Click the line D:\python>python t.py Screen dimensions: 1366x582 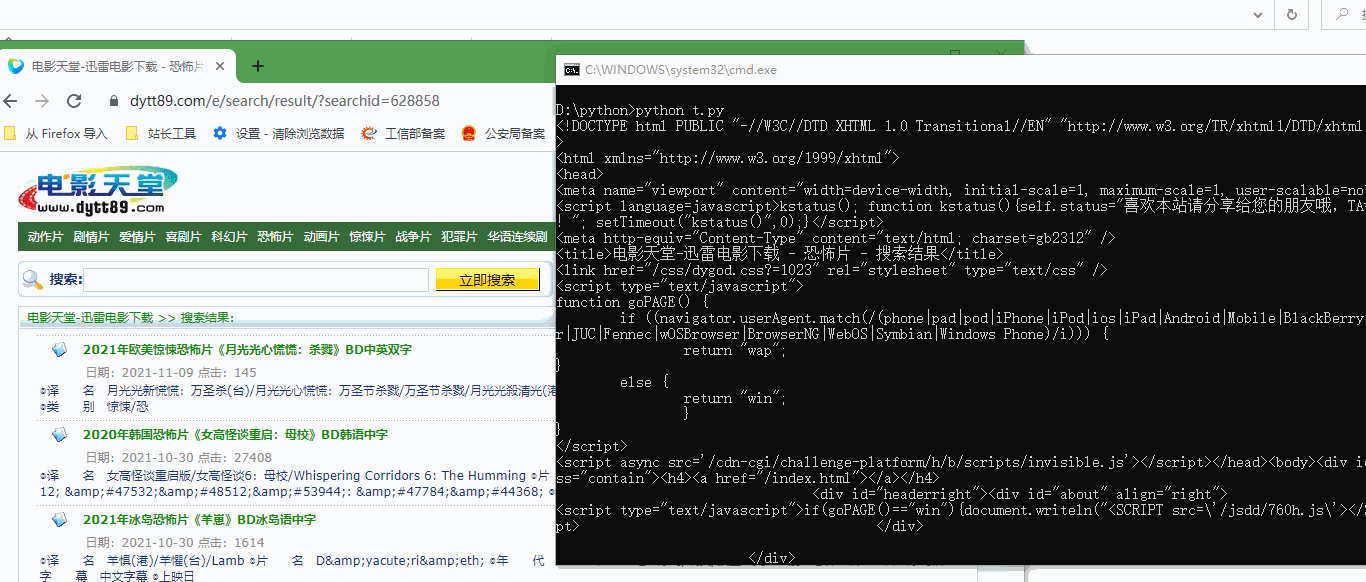640,110
